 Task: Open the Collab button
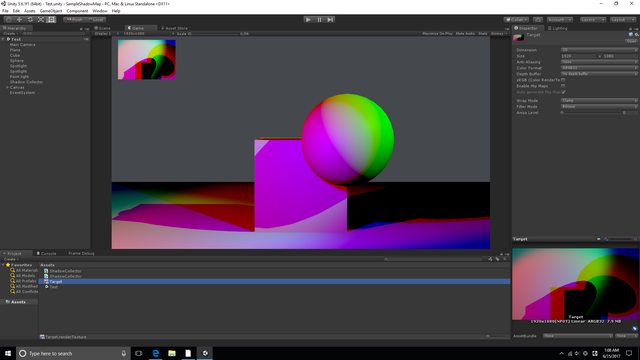[516, 20]
